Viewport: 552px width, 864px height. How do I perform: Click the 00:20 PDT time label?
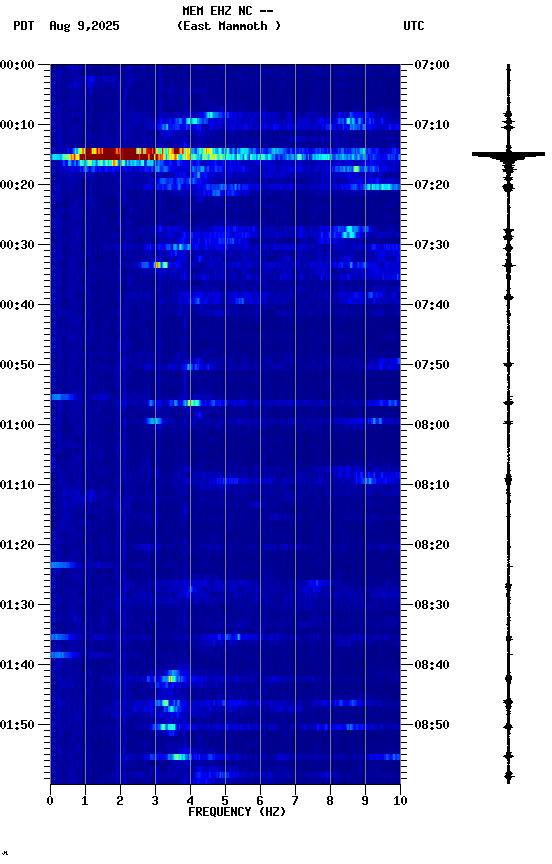point(17,185)
